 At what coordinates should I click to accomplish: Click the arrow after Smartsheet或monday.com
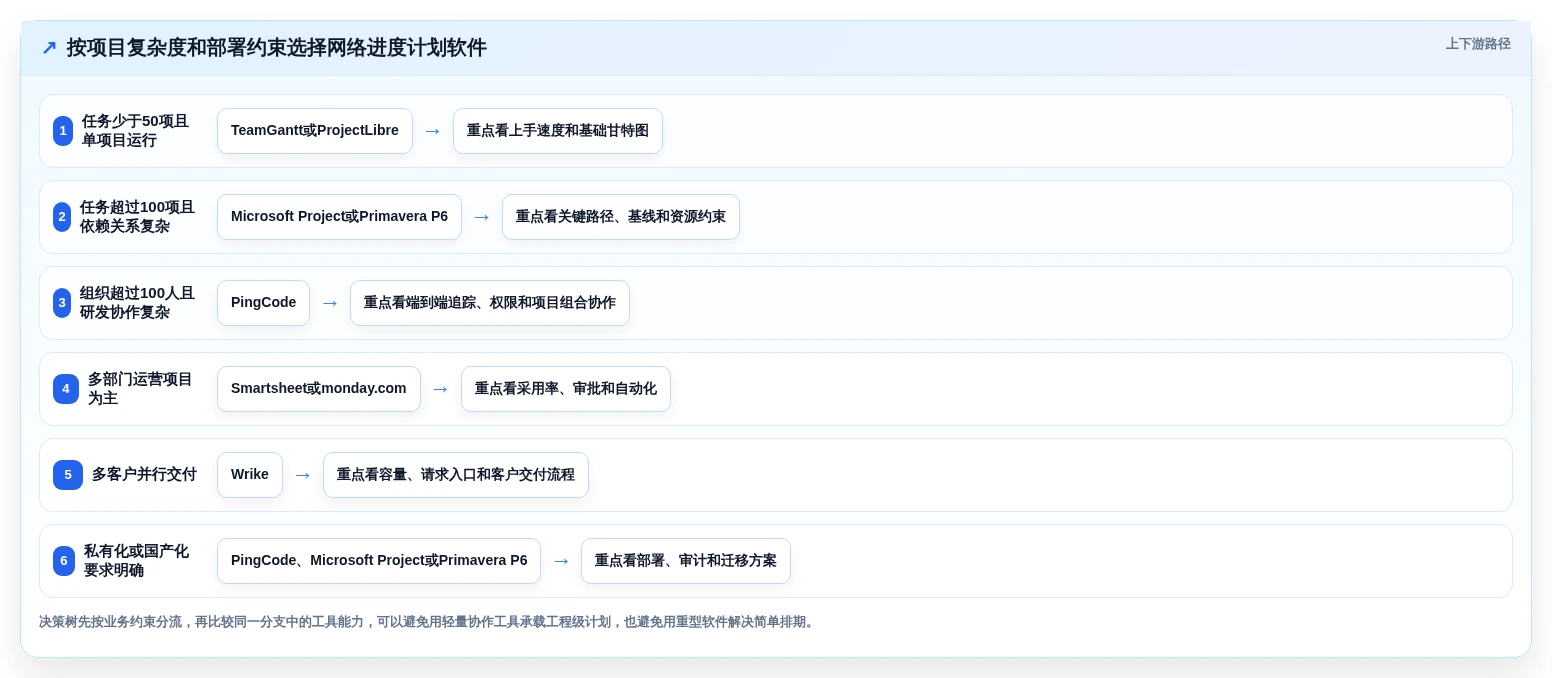pos(441,389)
